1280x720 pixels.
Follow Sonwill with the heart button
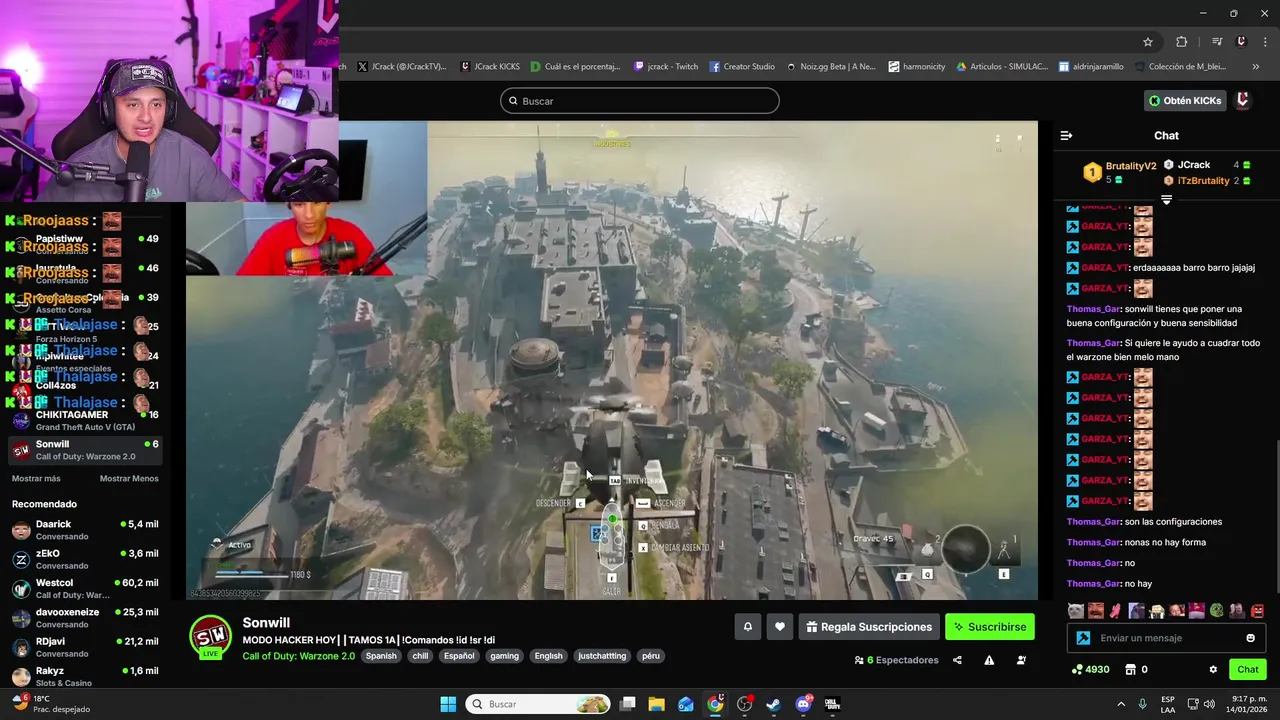780,627
